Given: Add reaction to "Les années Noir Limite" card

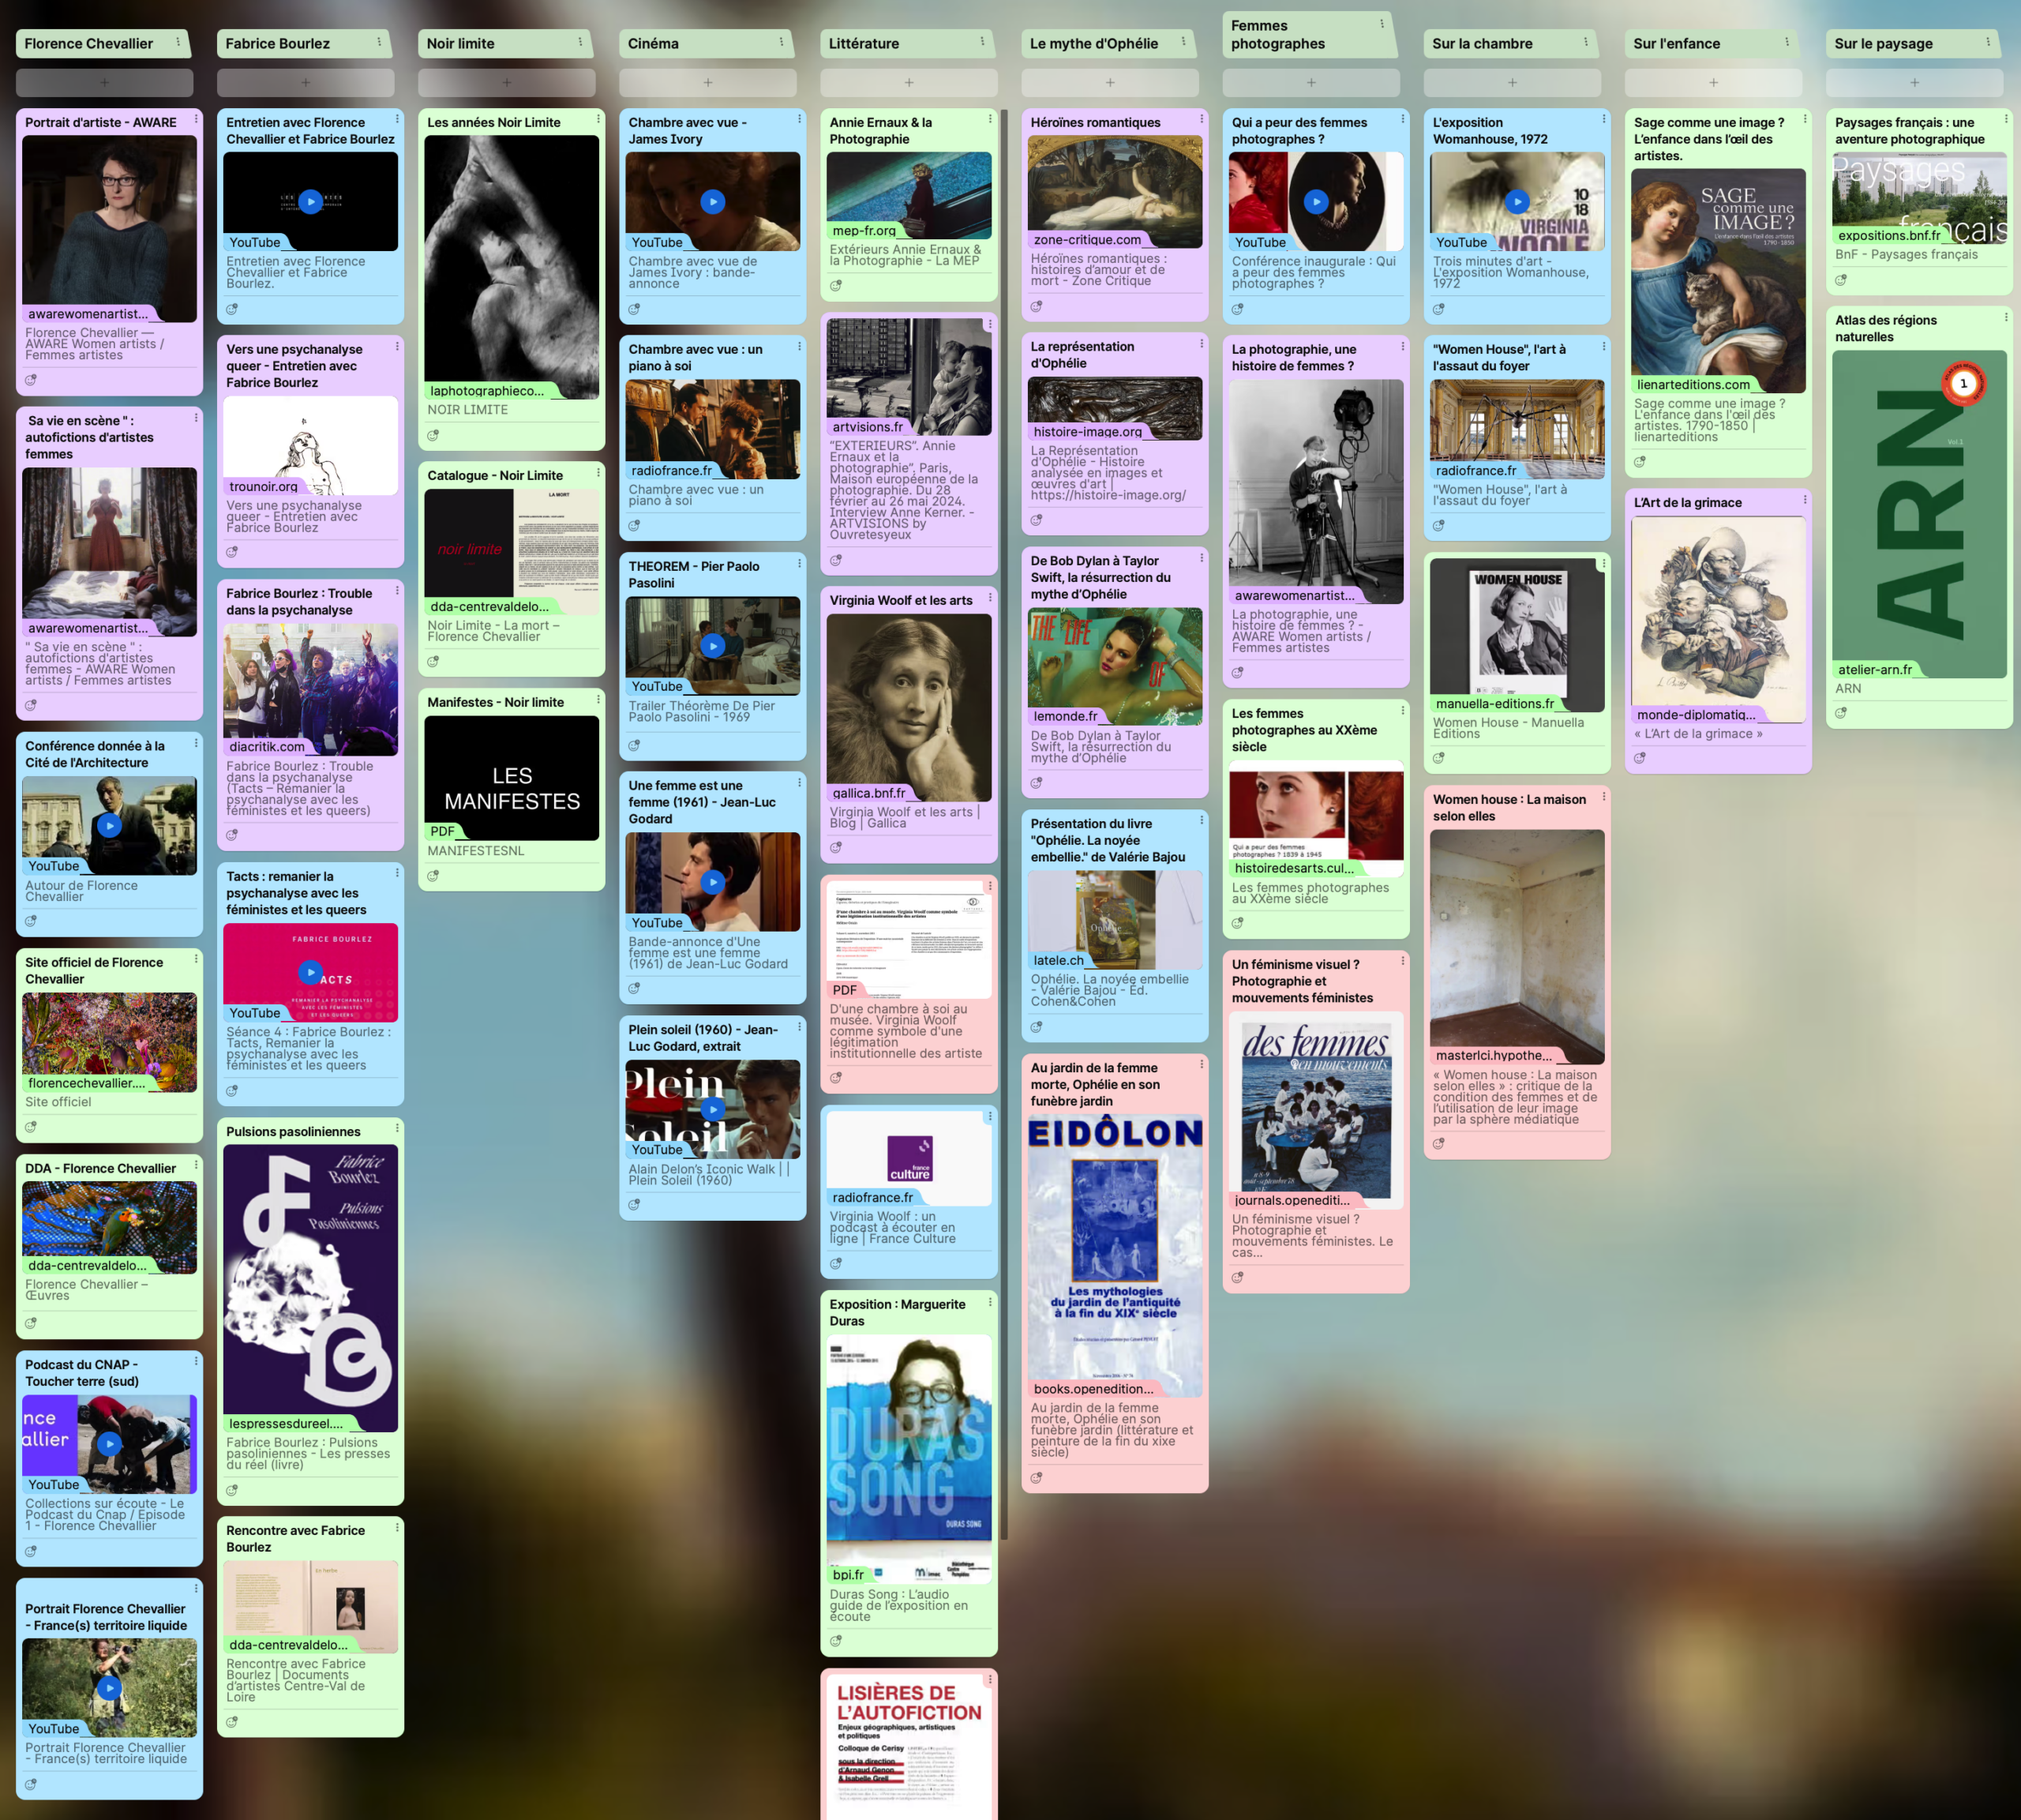Looking at the screenshot, I should point(433,435).
